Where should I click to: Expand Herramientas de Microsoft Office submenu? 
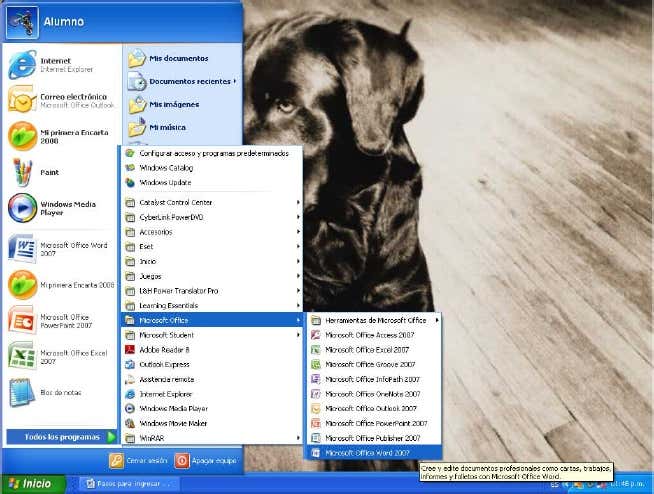tap(374, 320)
